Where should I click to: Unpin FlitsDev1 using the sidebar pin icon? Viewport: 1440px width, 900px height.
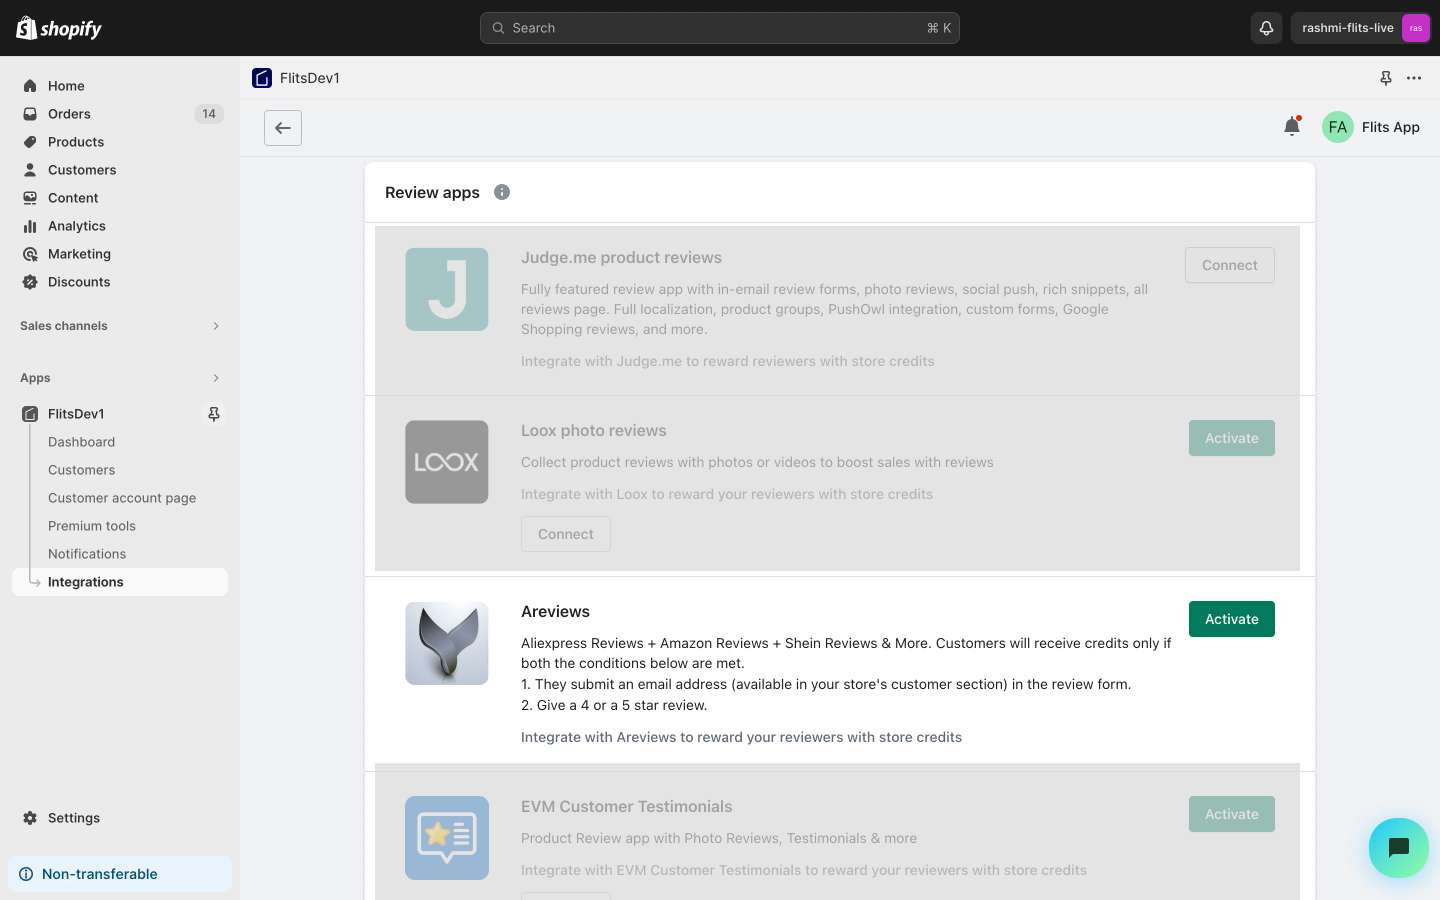click(214, 414)
